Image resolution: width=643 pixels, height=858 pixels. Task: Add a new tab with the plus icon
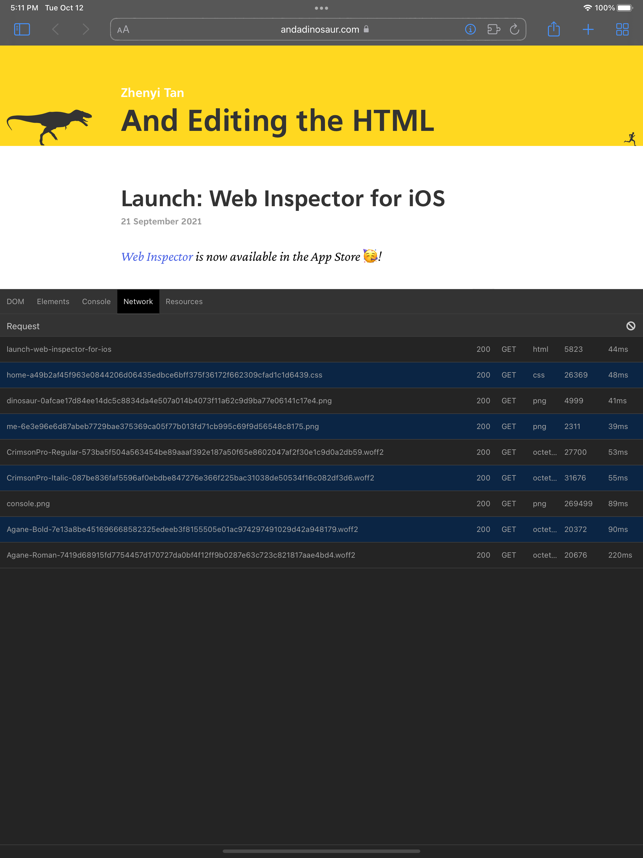click(x=588, y=30)
